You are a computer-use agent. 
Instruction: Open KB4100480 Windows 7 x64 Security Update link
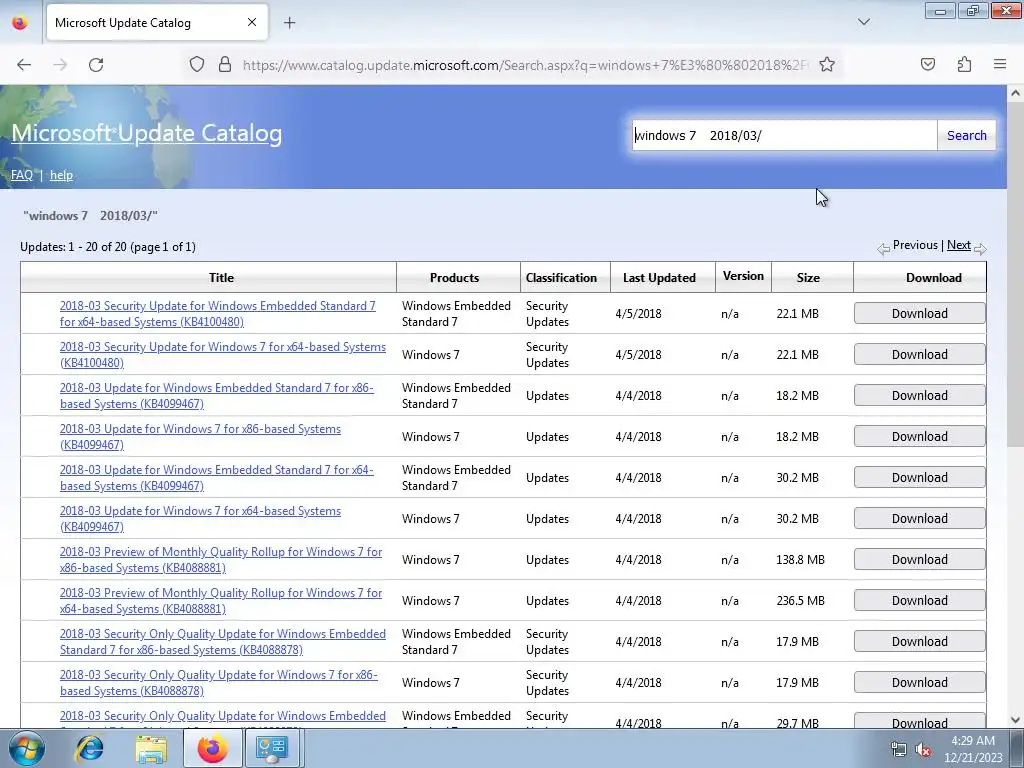223,355
